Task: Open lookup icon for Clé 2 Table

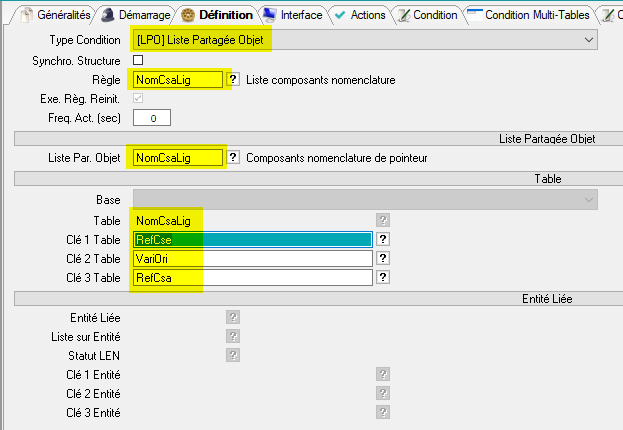Action: (x=383, y=258)
